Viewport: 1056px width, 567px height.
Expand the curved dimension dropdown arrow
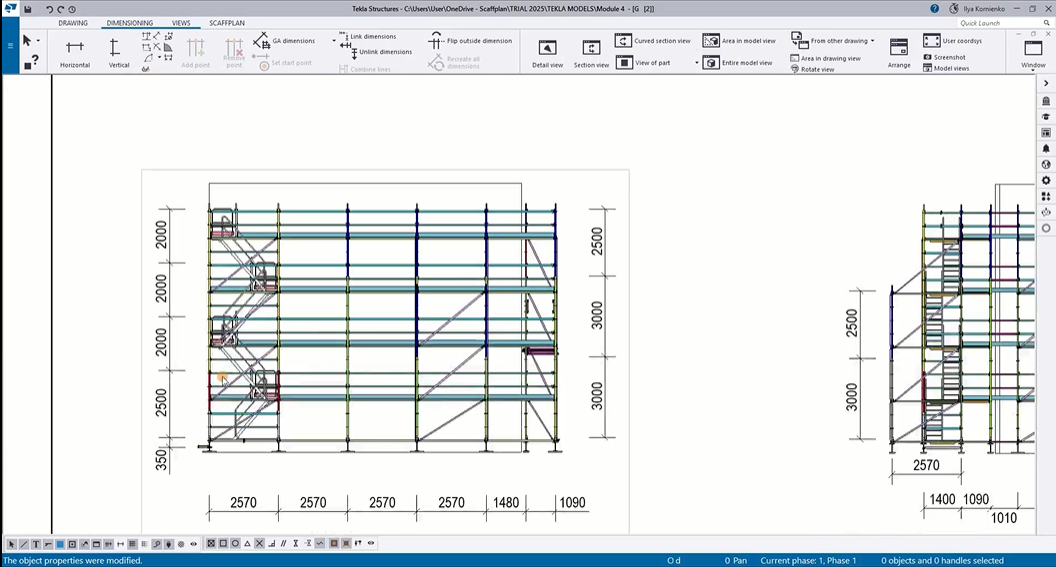(160, 58)
